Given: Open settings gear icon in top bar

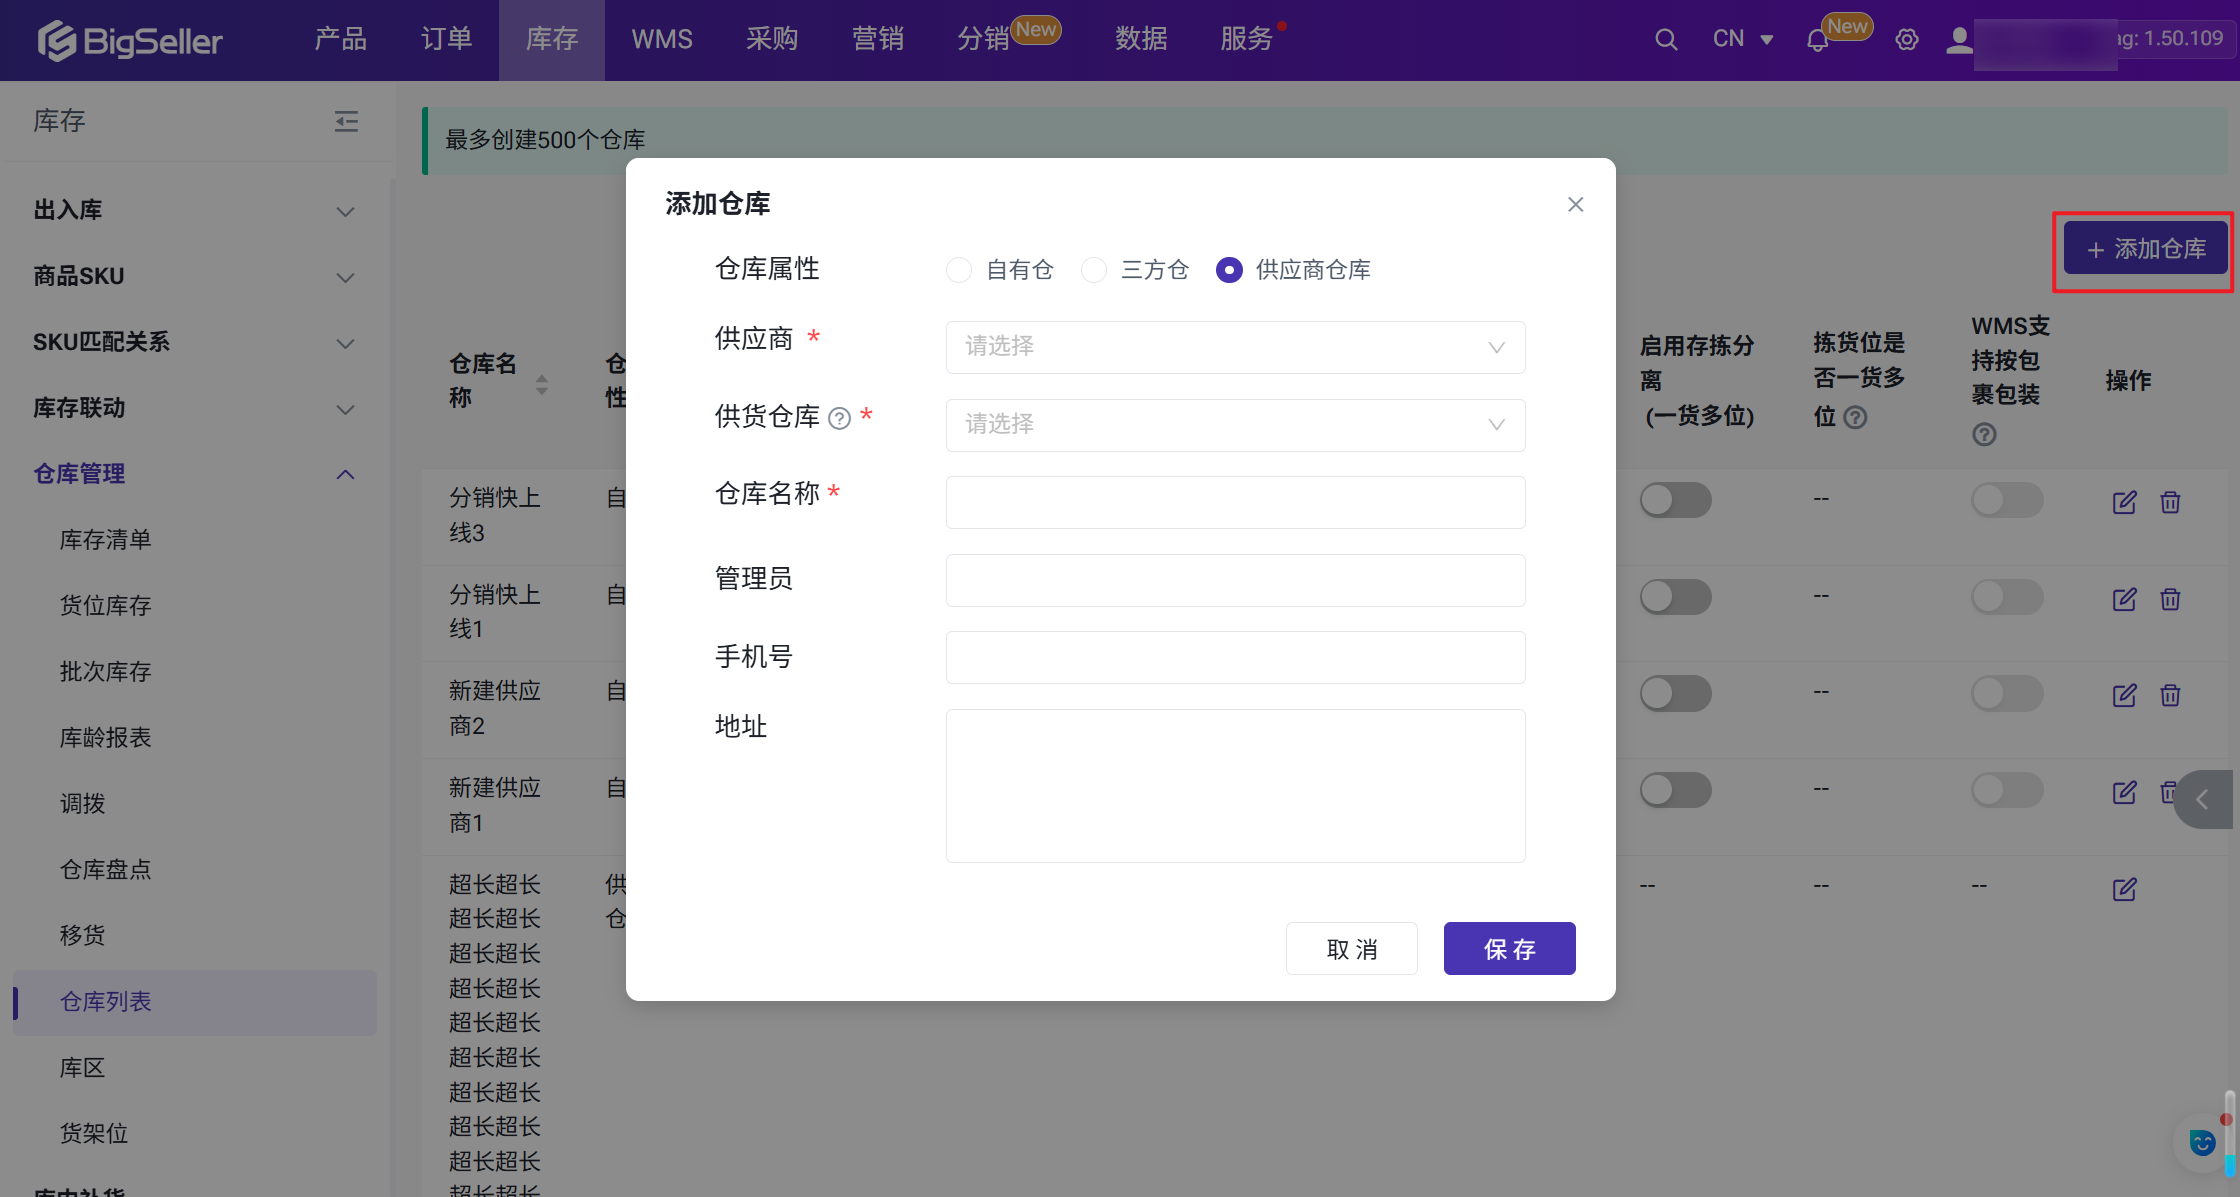Looking at the screenshot, I should tap(1906, 40).
